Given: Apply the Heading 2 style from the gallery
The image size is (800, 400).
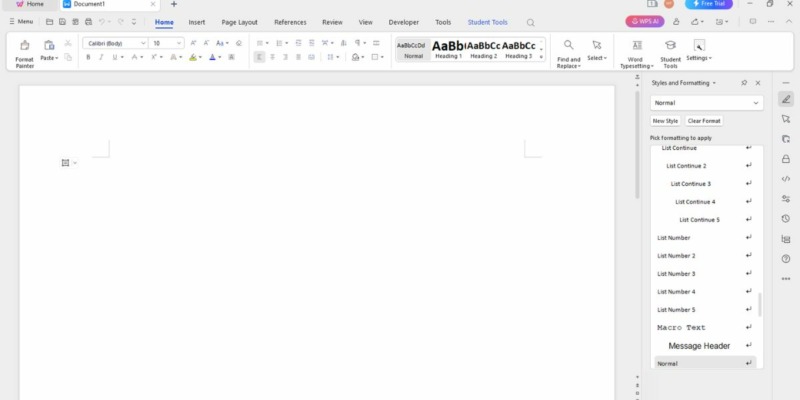Looking at the screenshot, I should coord(483,49).
